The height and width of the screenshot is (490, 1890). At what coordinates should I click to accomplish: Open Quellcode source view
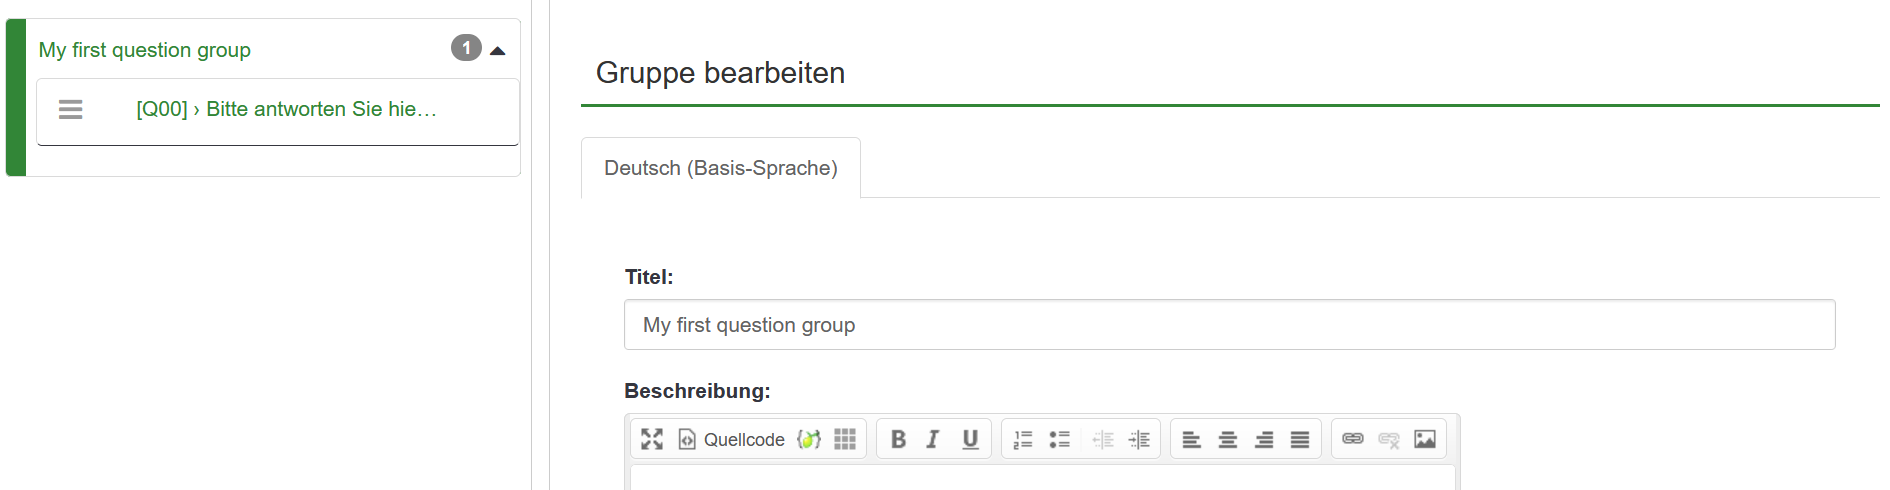click(732, 439)
